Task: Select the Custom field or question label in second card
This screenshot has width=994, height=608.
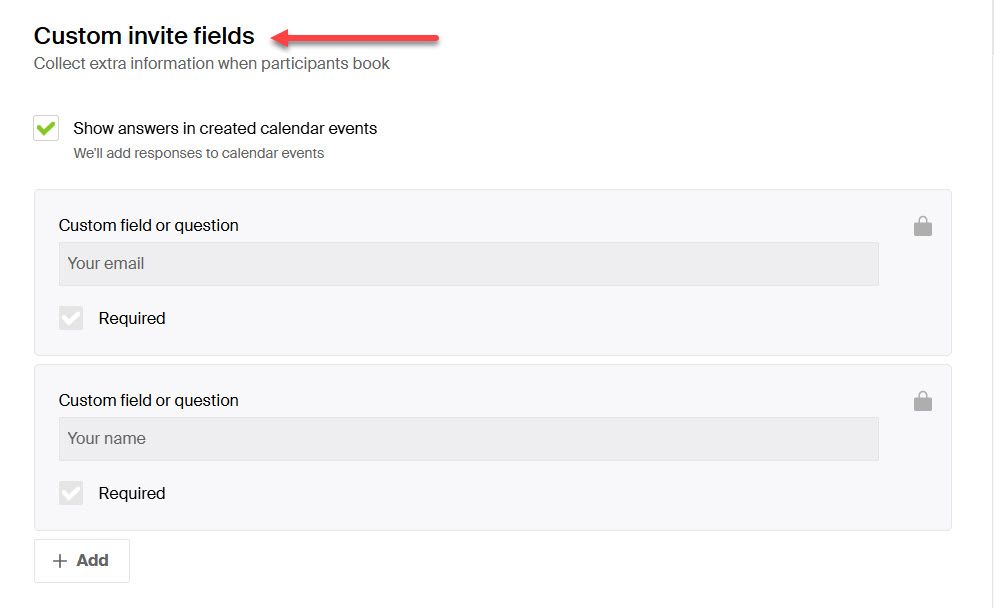Action: tap(148, 400)
